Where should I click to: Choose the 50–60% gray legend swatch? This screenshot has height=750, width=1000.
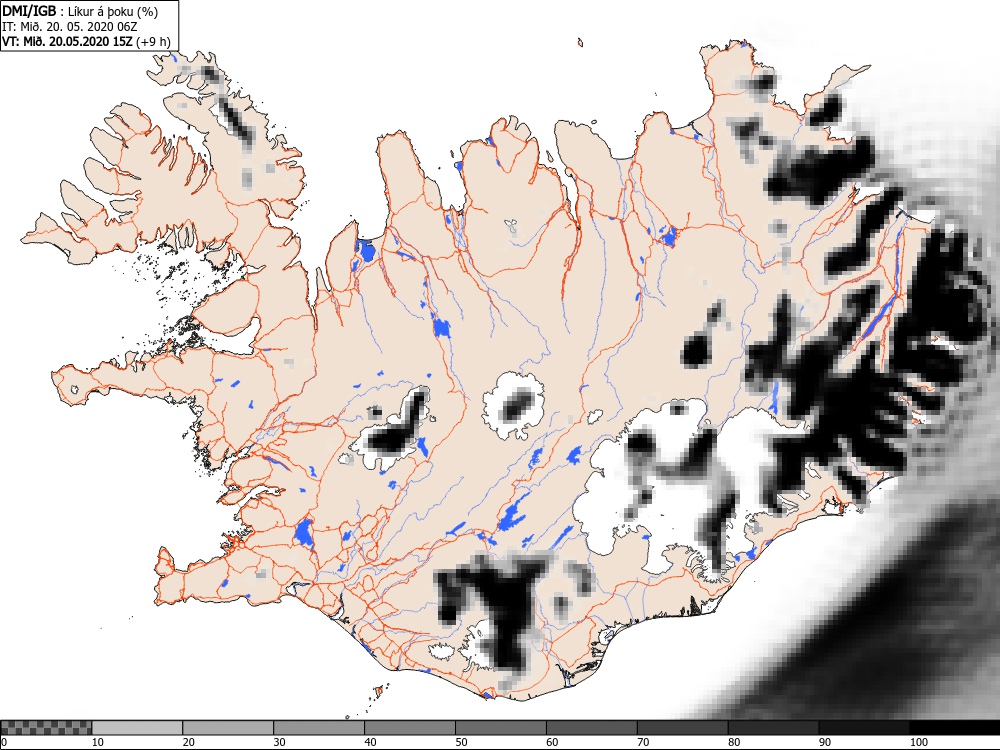tap(501, 728)
